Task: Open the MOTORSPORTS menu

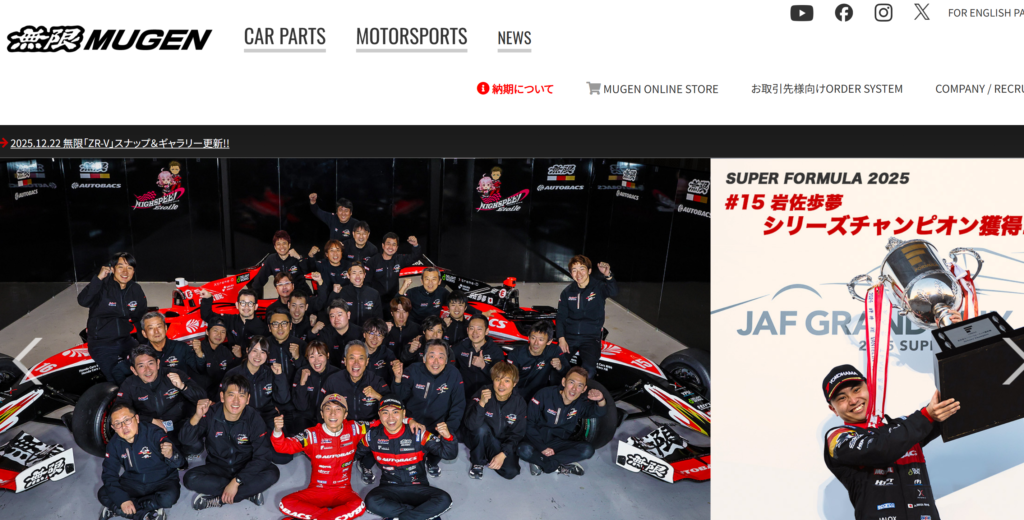Action: coord(411,37)
